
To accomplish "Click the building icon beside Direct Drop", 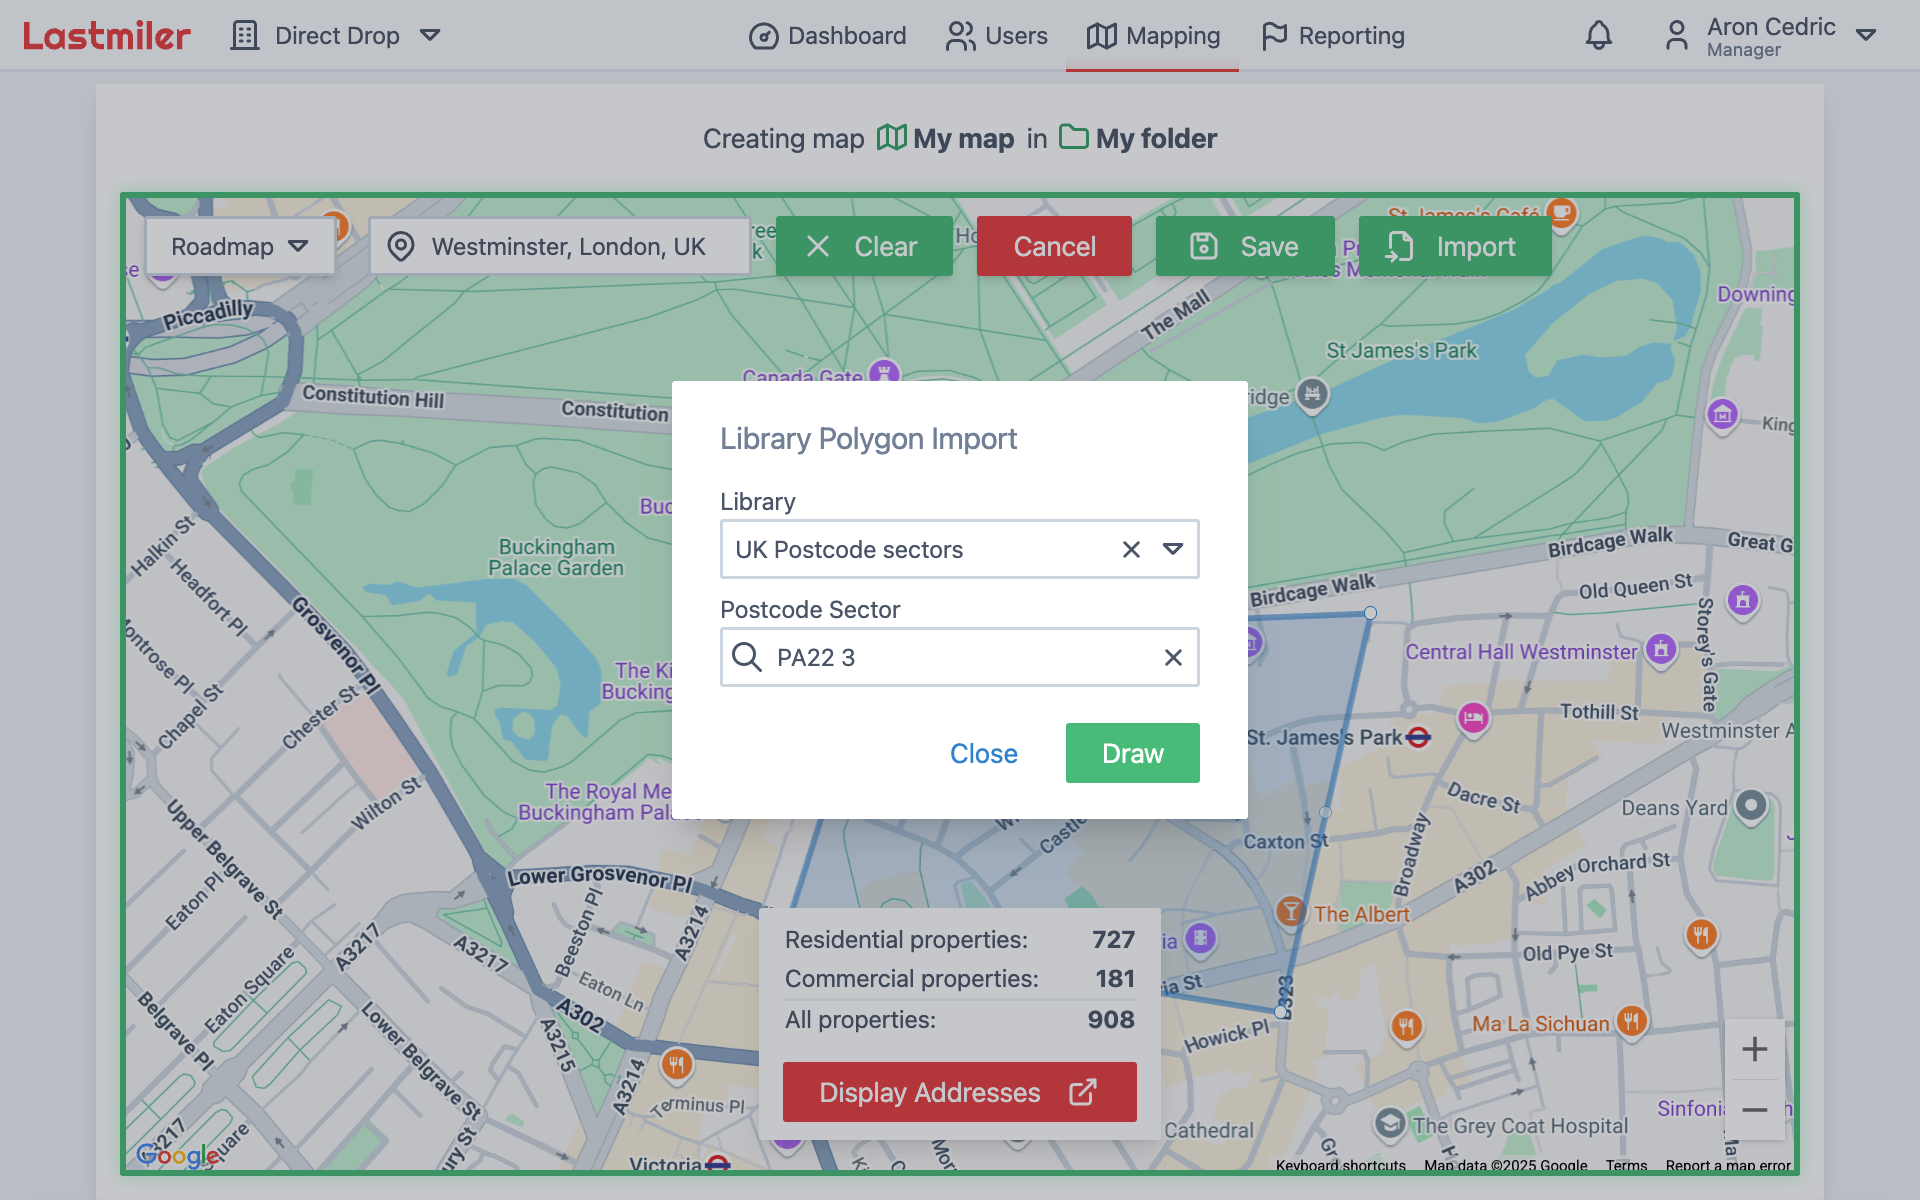I will (x=244, y=36).
